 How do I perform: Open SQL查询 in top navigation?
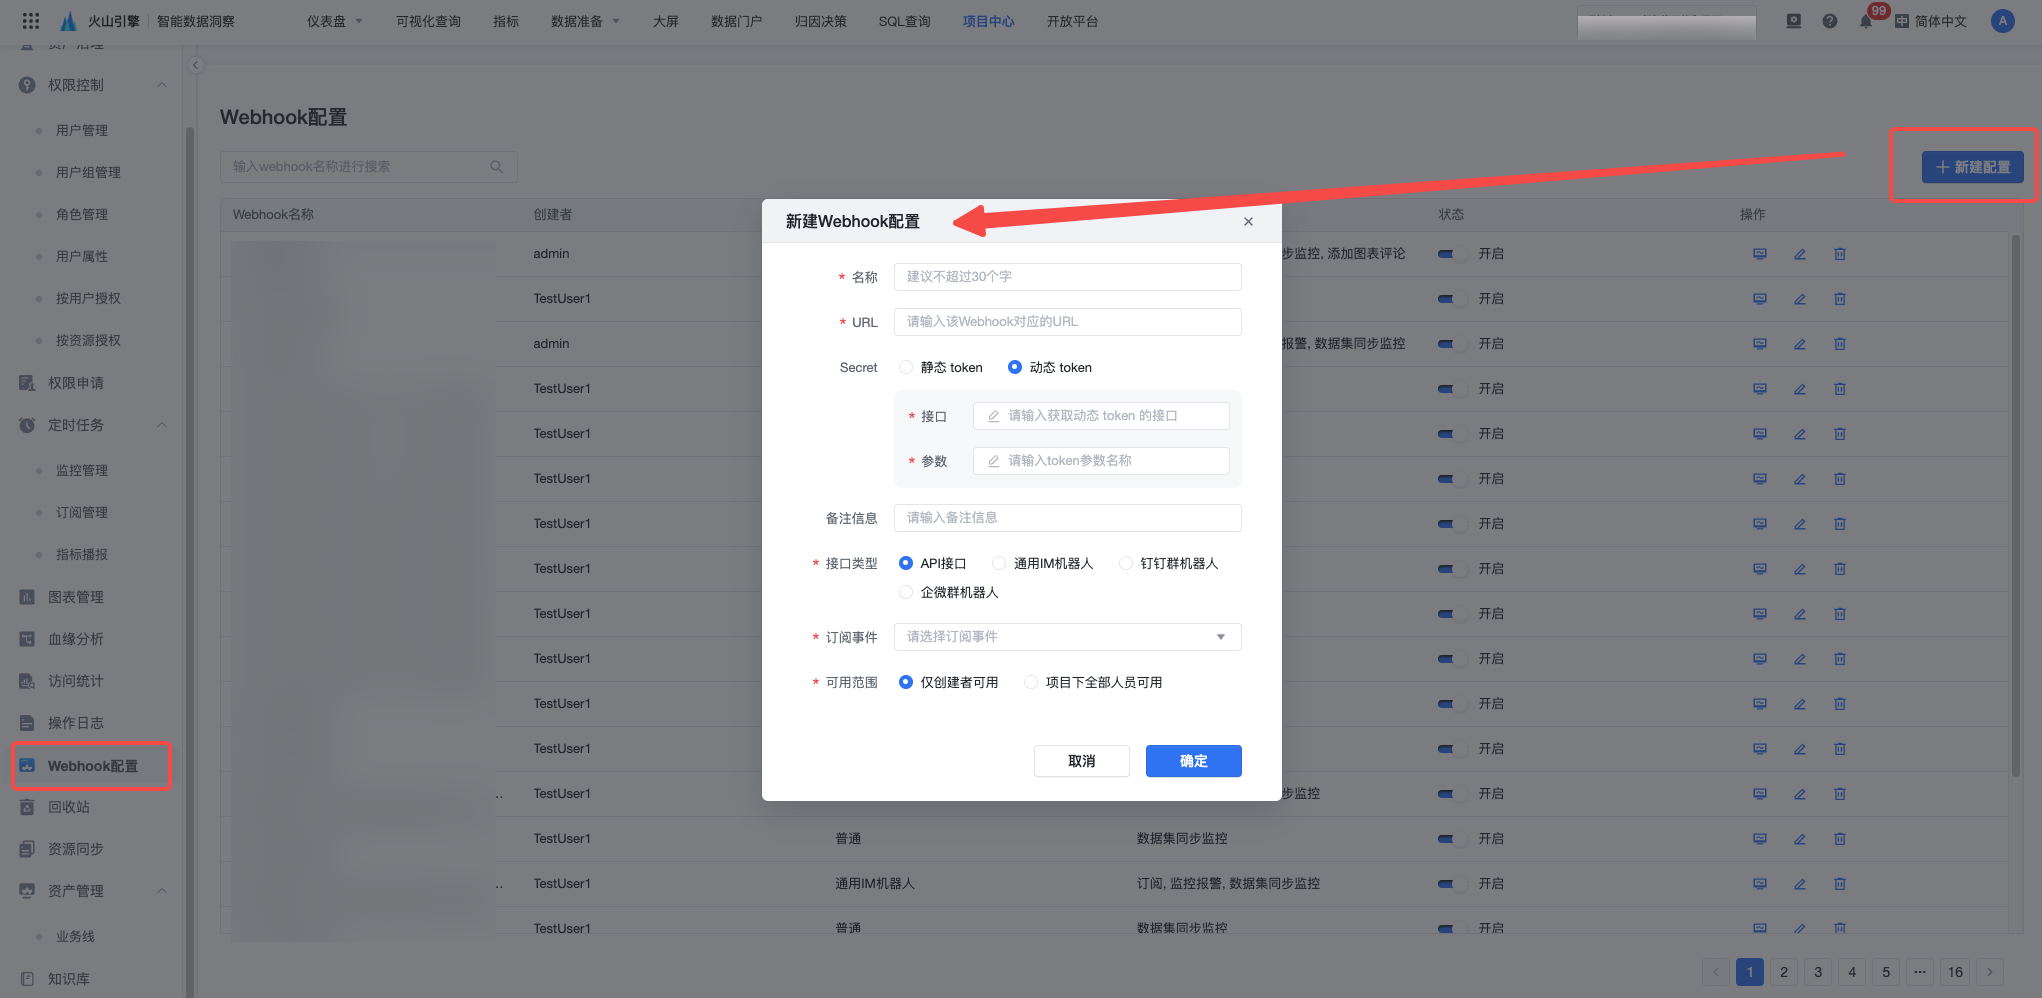point(904,21)
